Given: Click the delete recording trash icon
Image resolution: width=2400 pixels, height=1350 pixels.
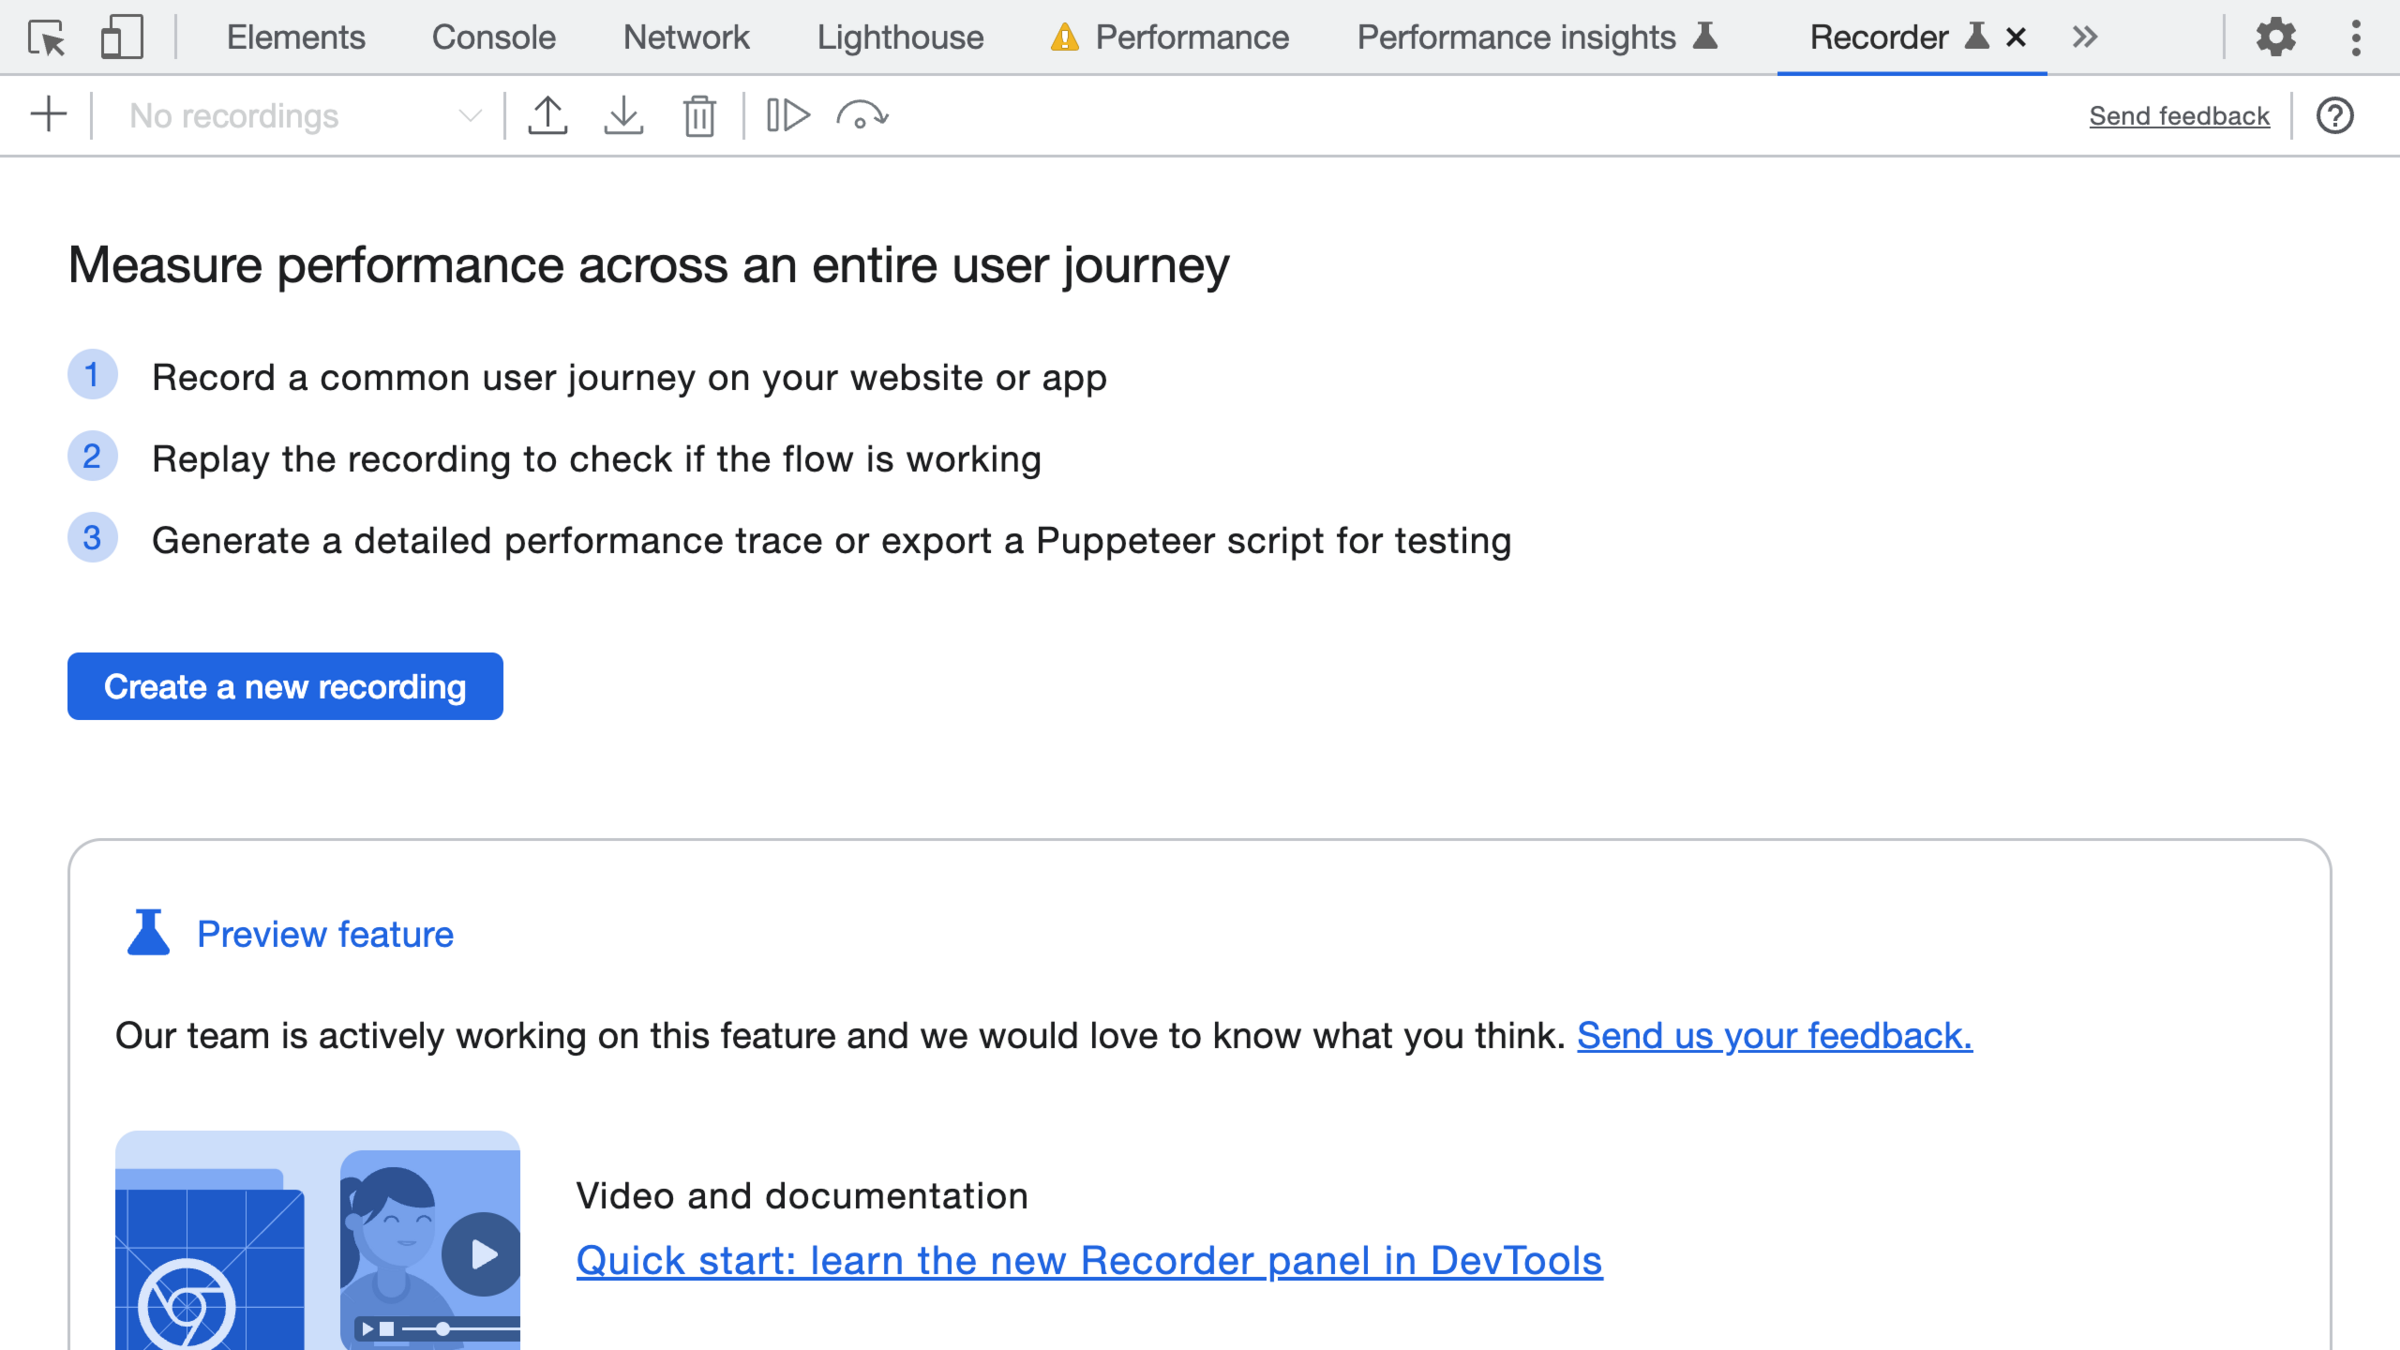Looking at the screenshot, I should coord(699,116).
